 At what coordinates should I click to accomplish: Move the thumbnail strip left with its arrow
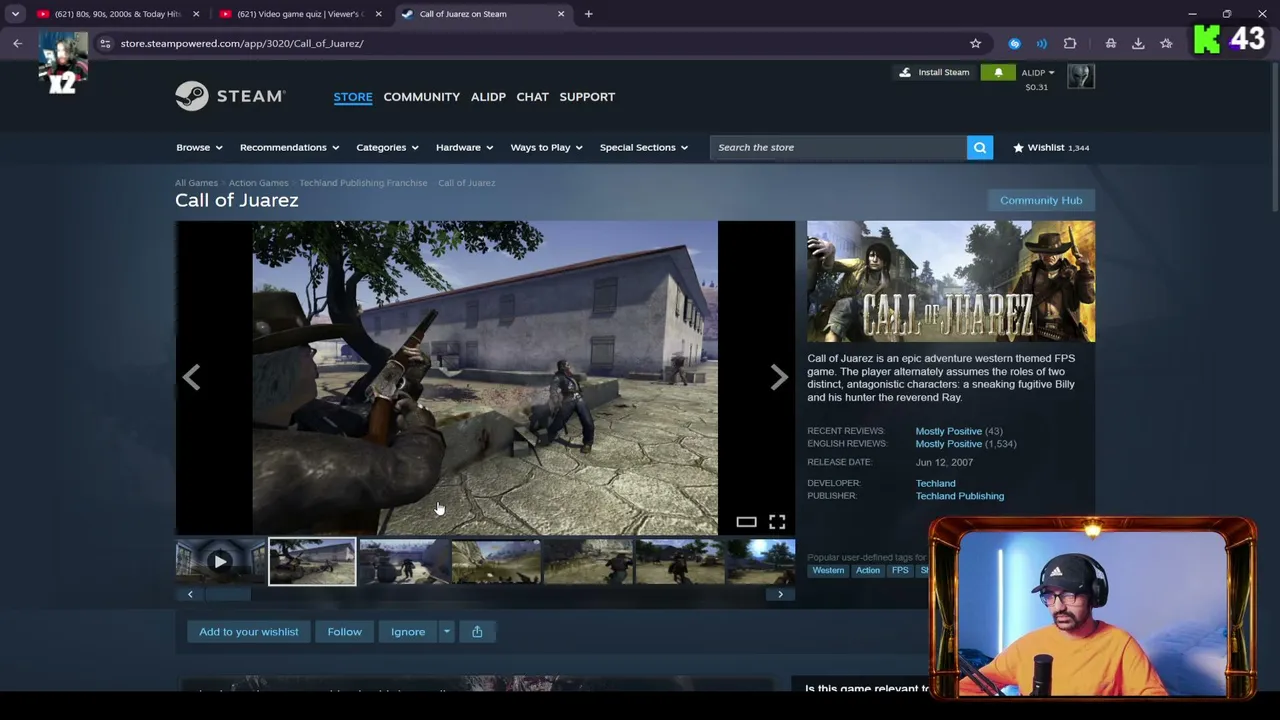[190, 594]
